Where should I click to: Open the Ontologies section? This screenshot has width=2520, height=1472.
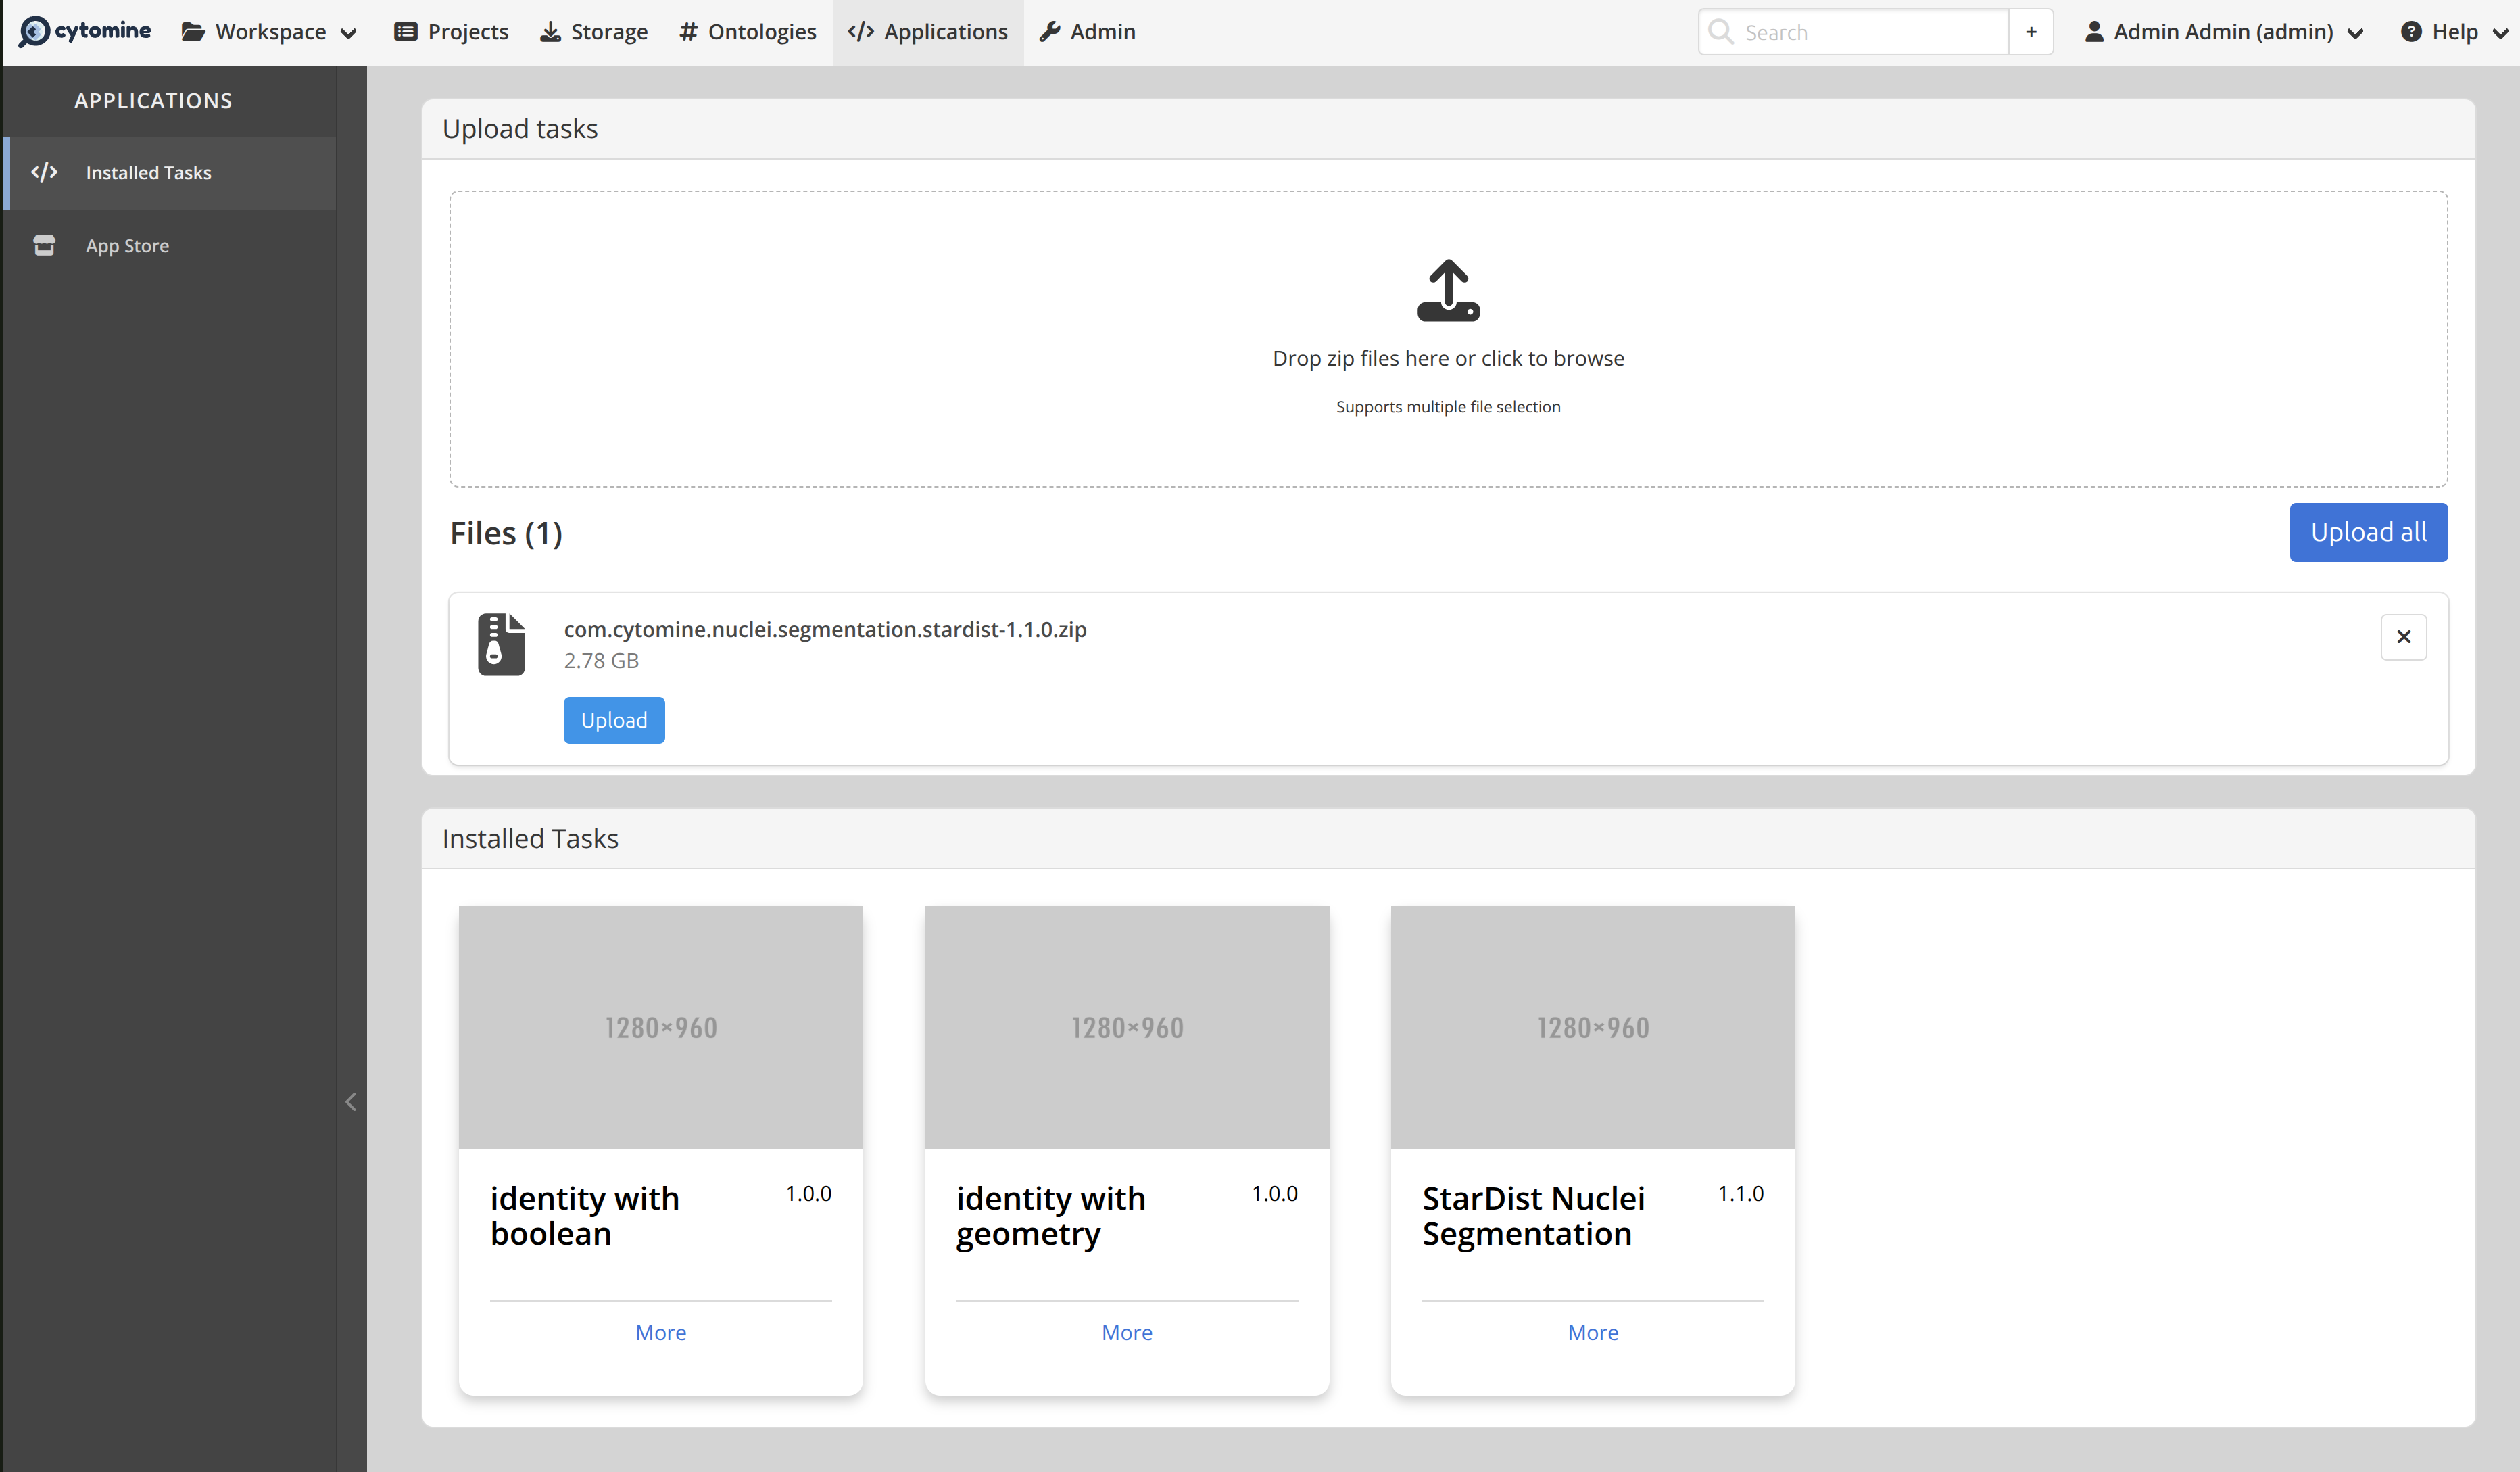[x=747, y=32]
